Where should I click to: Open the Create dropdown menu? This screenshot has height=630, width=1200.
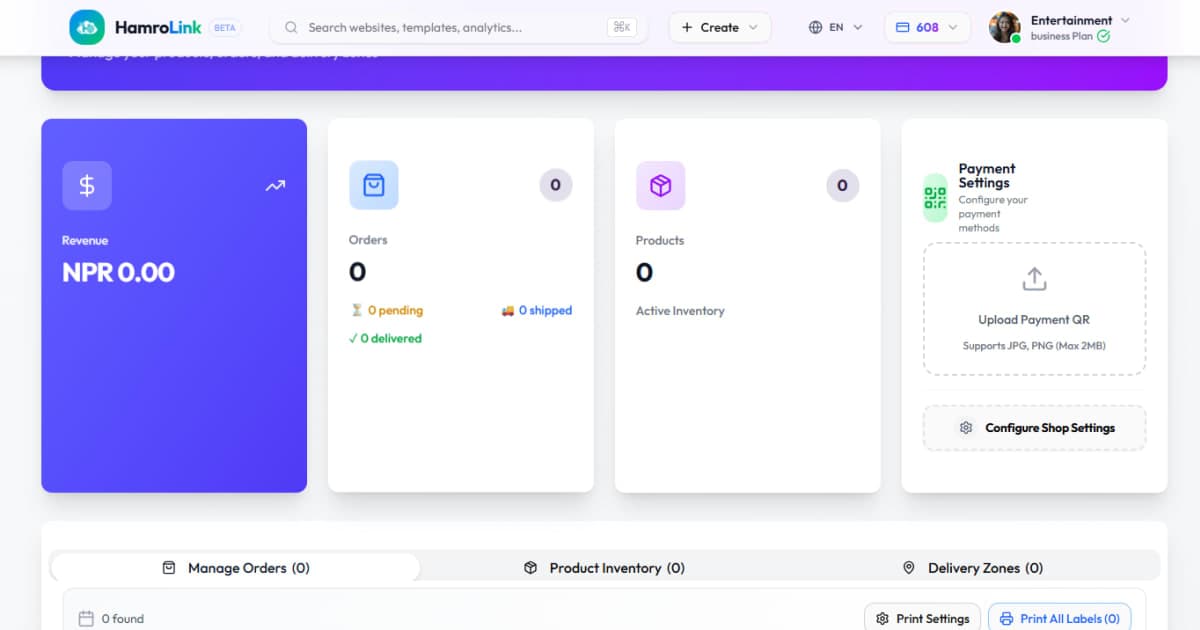click(719, 28)
